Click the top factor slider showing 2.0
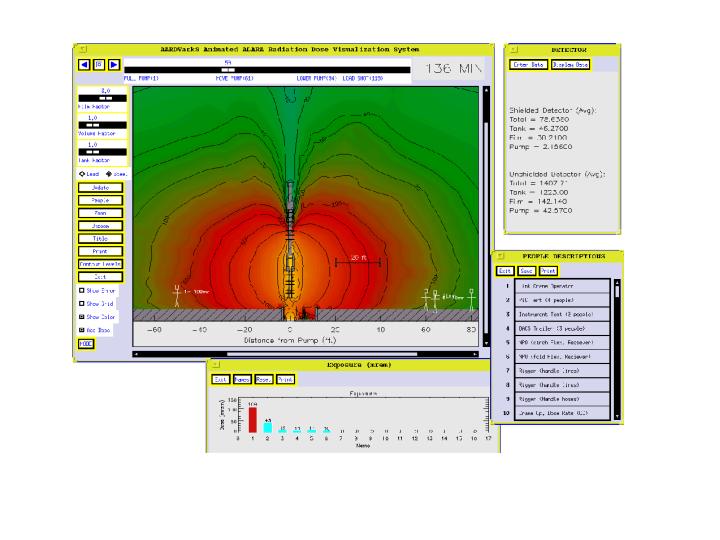This screenshot has width=720, height=540. coord(102,98)
